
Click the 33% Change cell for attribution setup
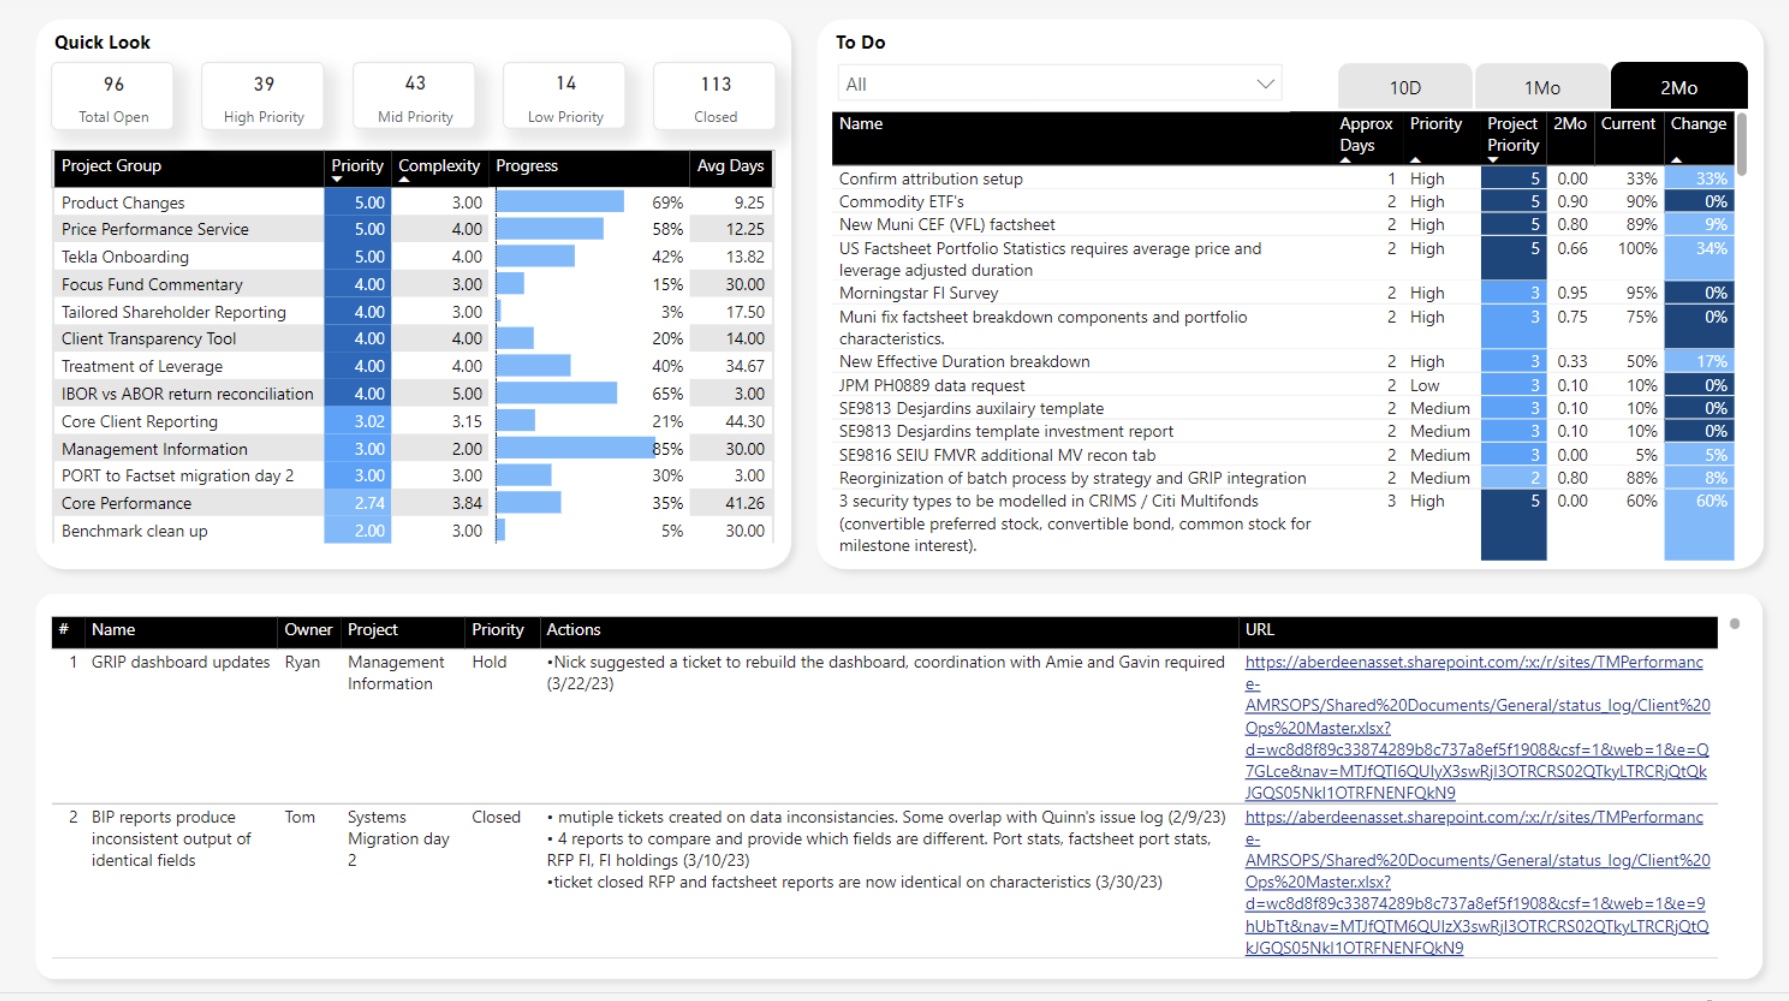[1698, 178]
